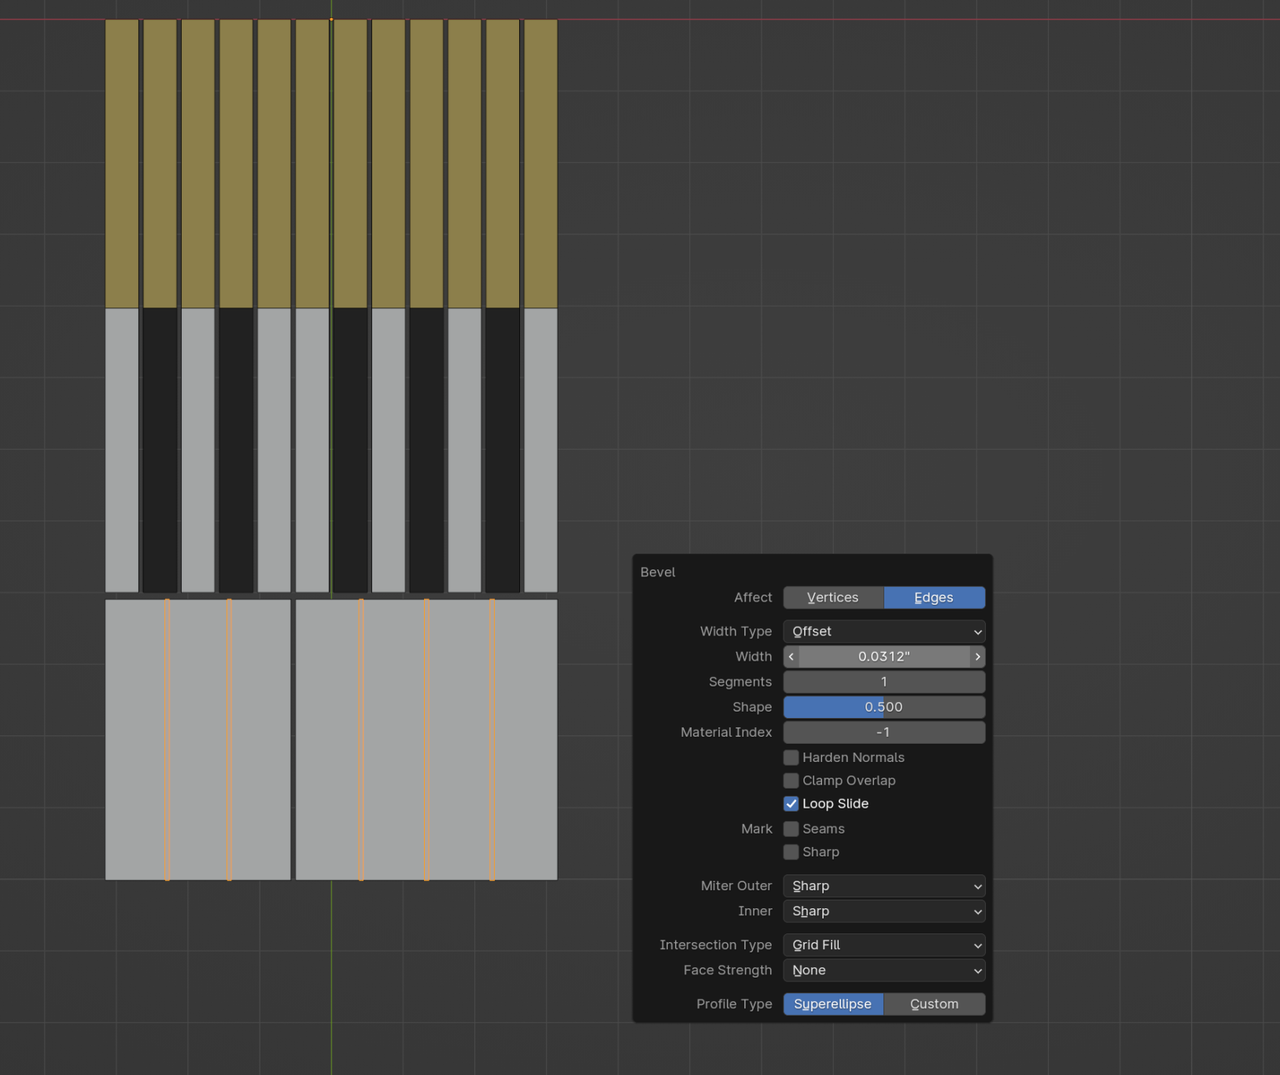Open the Face Strength dropdown
The image size is (1280, 1075).
884,970
